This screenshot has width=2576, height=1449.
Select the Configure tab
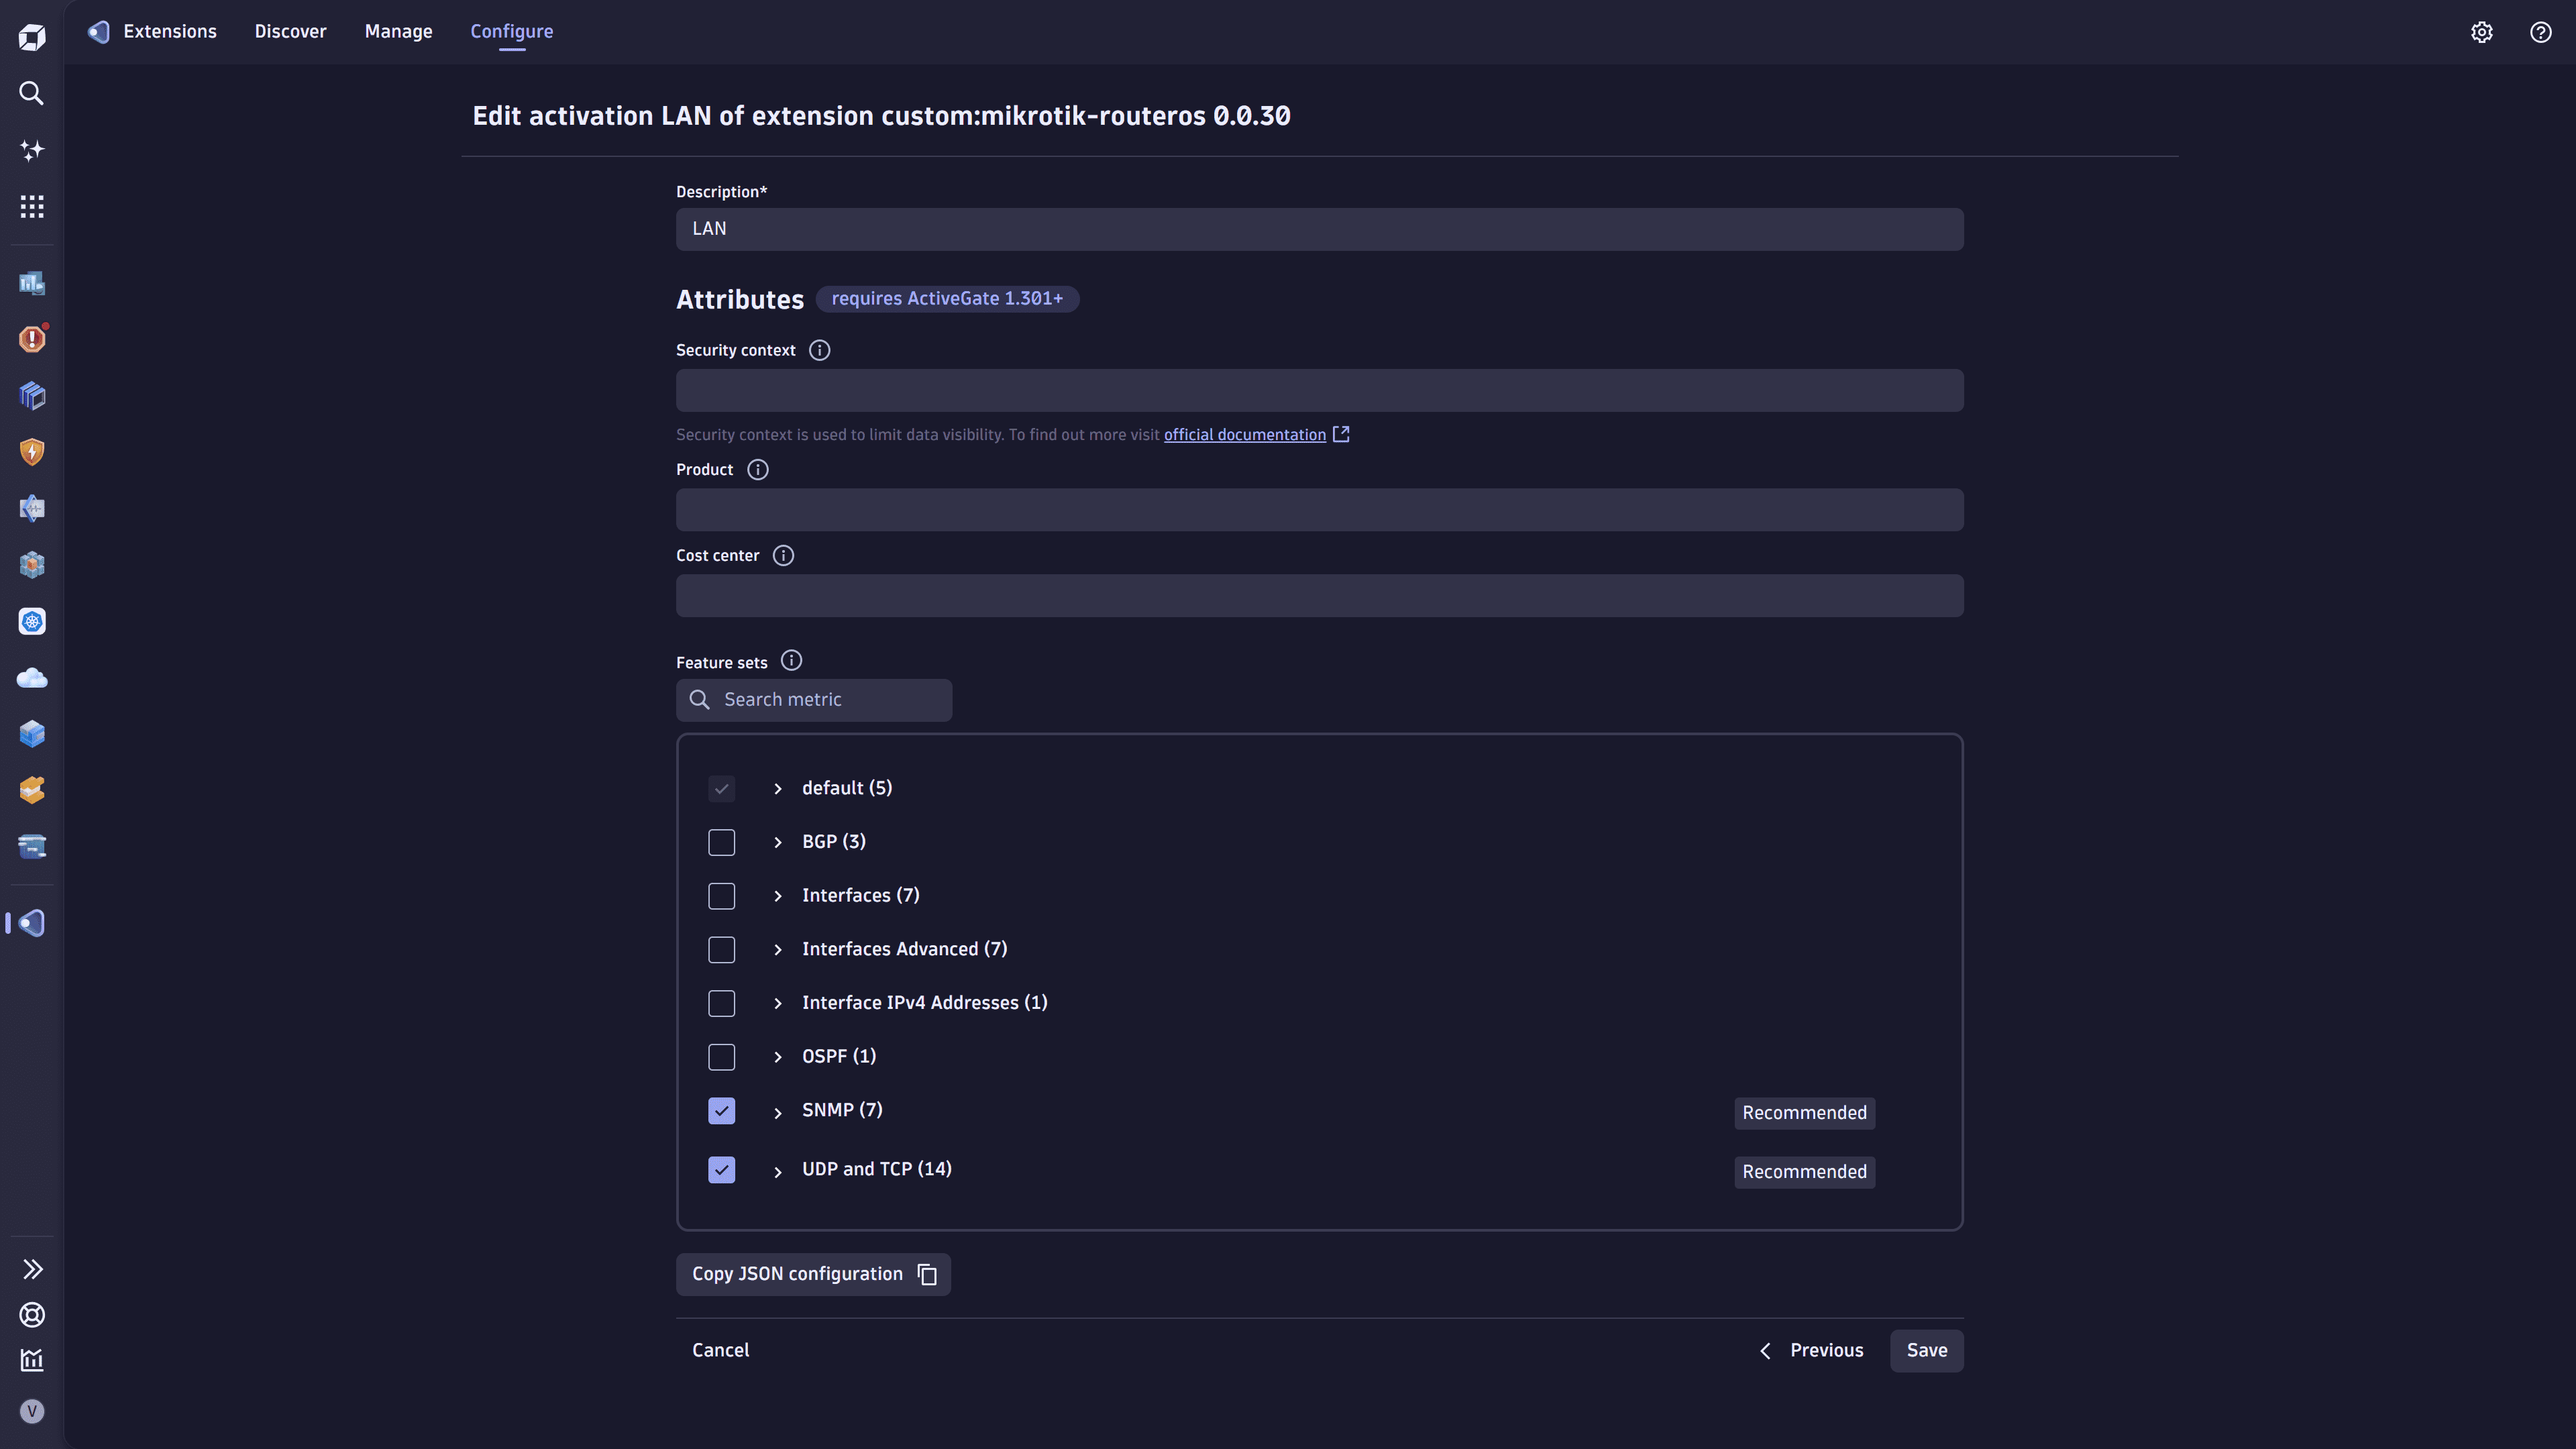(511, 31)
